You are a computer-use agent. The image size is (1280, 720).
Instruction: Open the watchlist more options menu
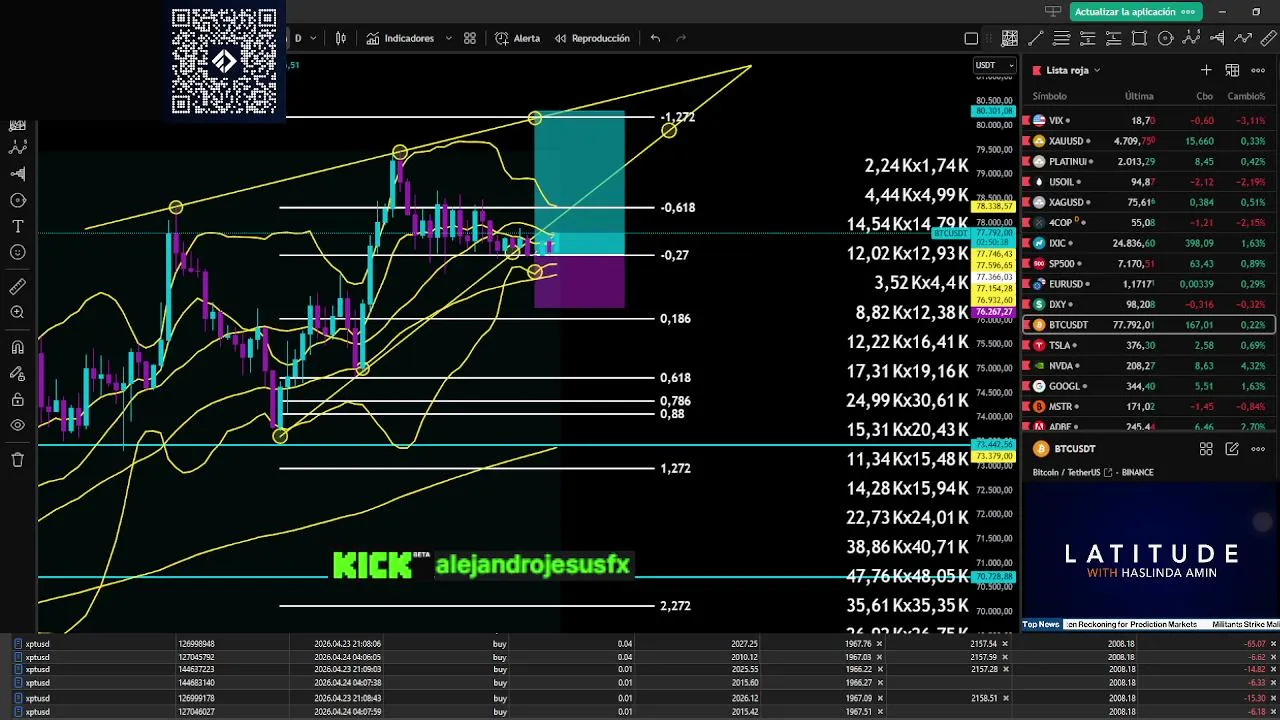click(x=1259, y=70)
